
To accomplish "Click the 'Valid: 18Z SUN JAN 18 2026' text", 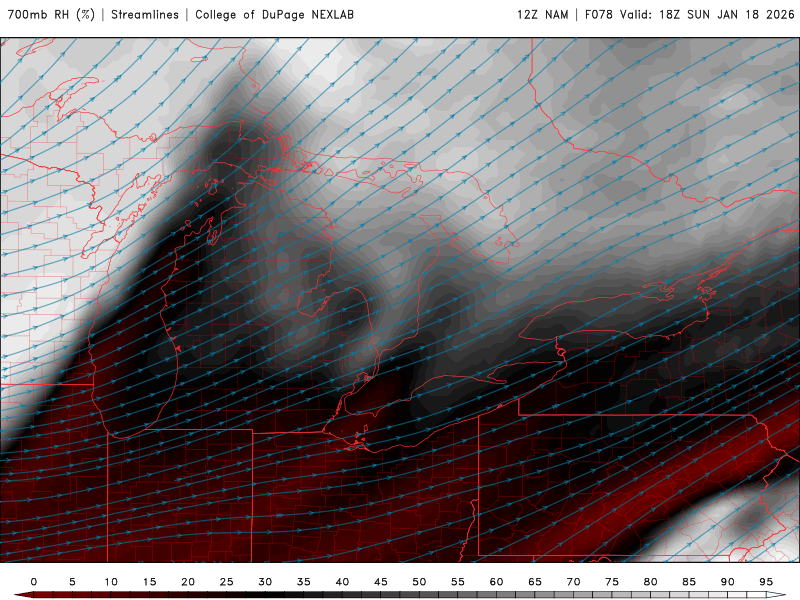I will (707, 15).
